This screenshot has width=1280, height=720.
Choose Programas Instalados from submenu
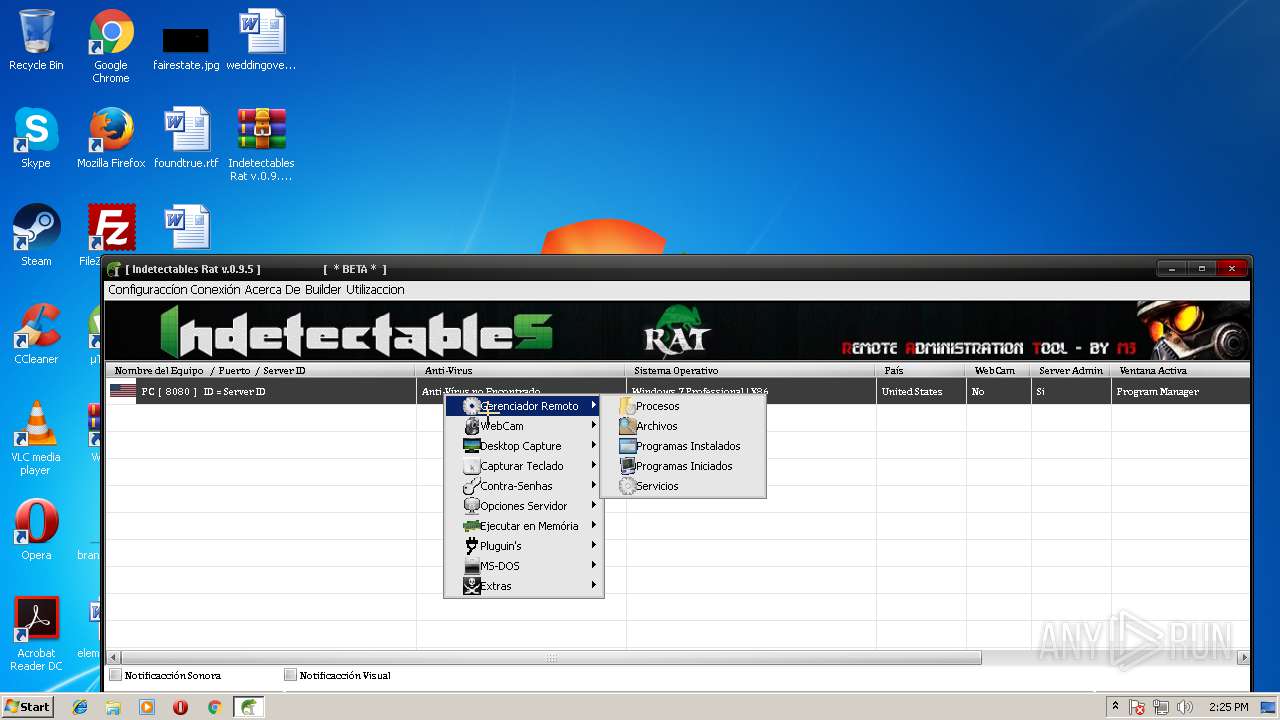tap(683, 446)
